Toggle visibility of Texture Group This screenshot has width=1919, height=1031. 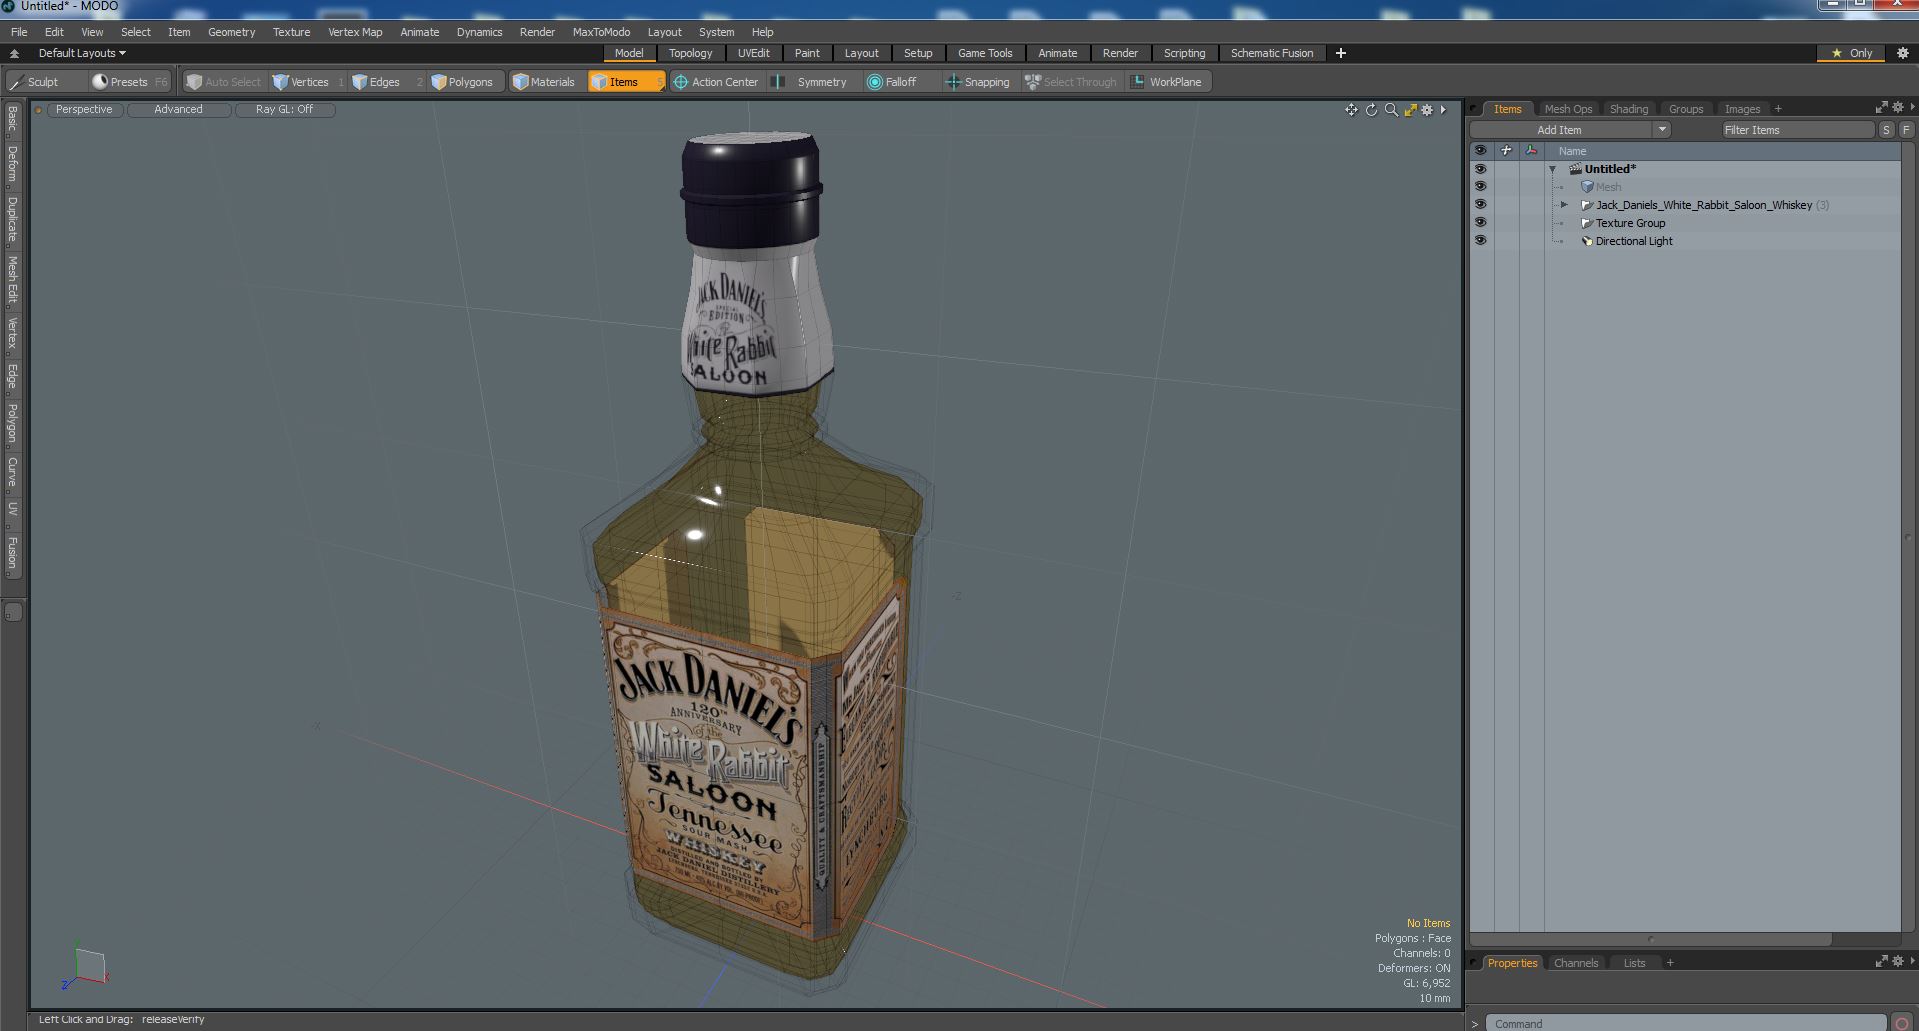[x=1480, y=223]
